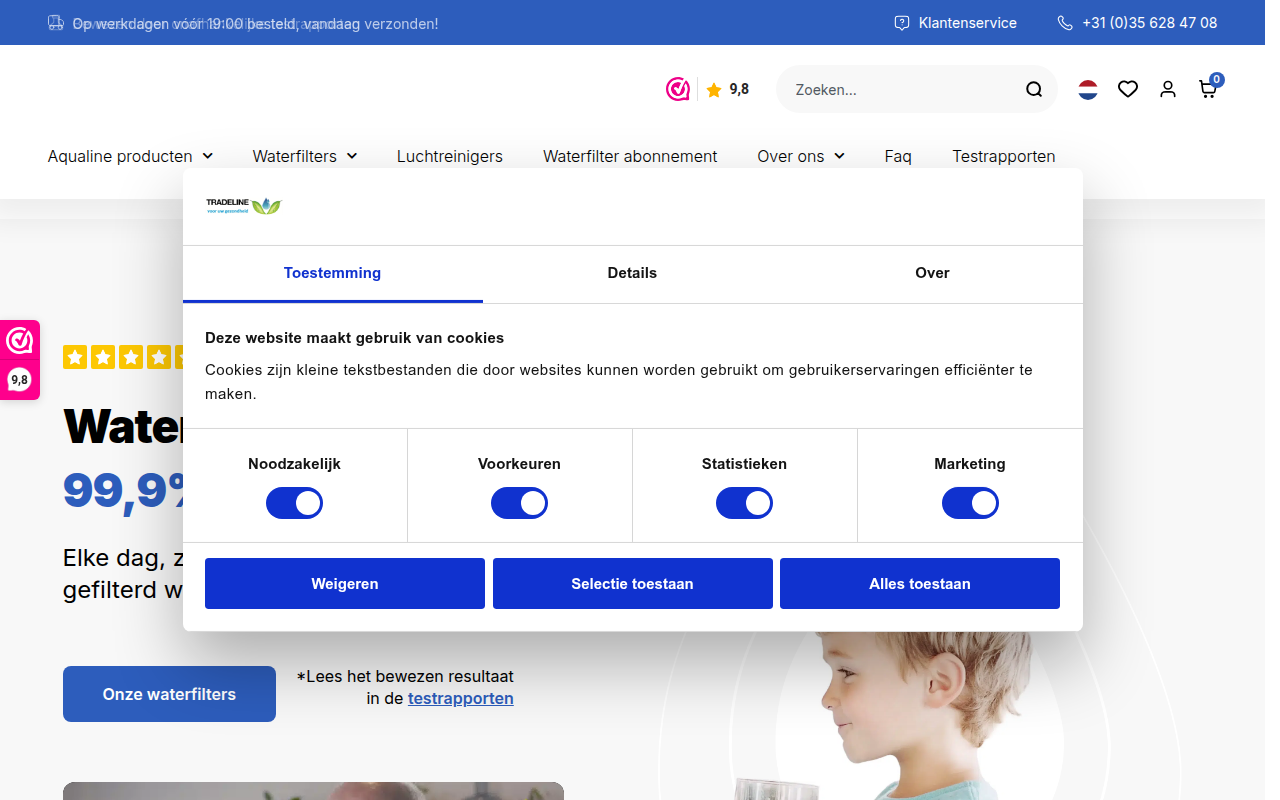The width and height of the screenshot is (1280, 800).
Task: Open the shopping cart icon
Action: coord(1209,88)
